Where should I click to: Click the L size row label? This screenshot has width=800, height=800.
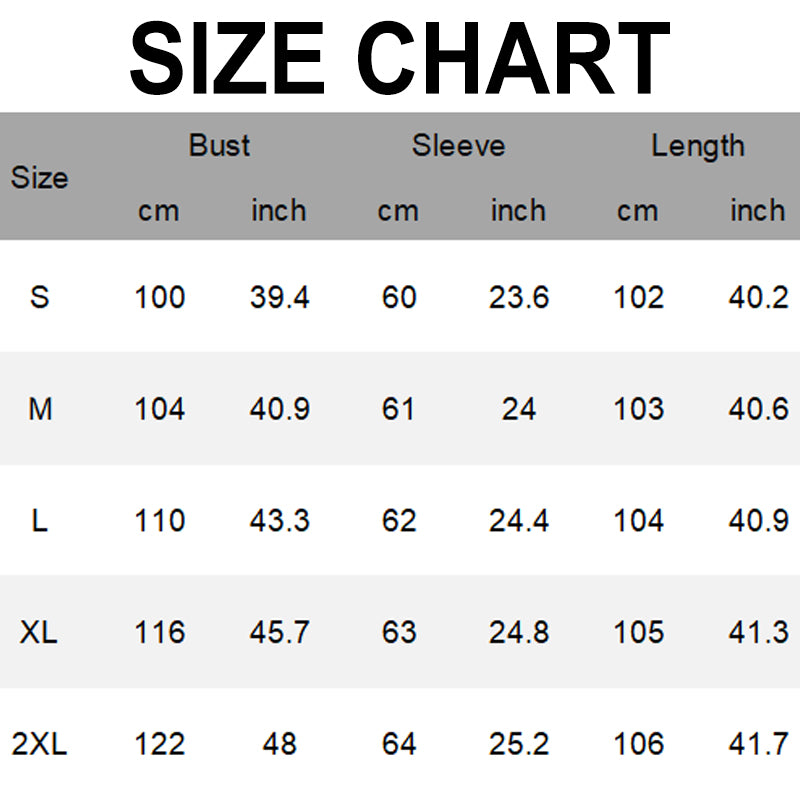coord(40,521)
